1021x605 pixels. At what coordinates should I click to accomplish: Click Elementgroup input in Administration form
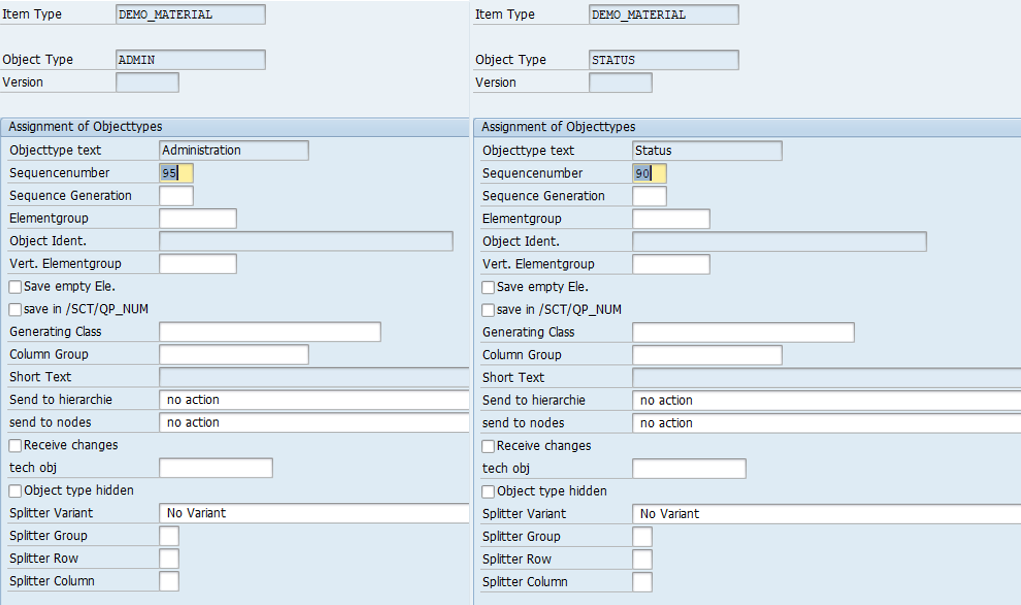pos(197,218)
